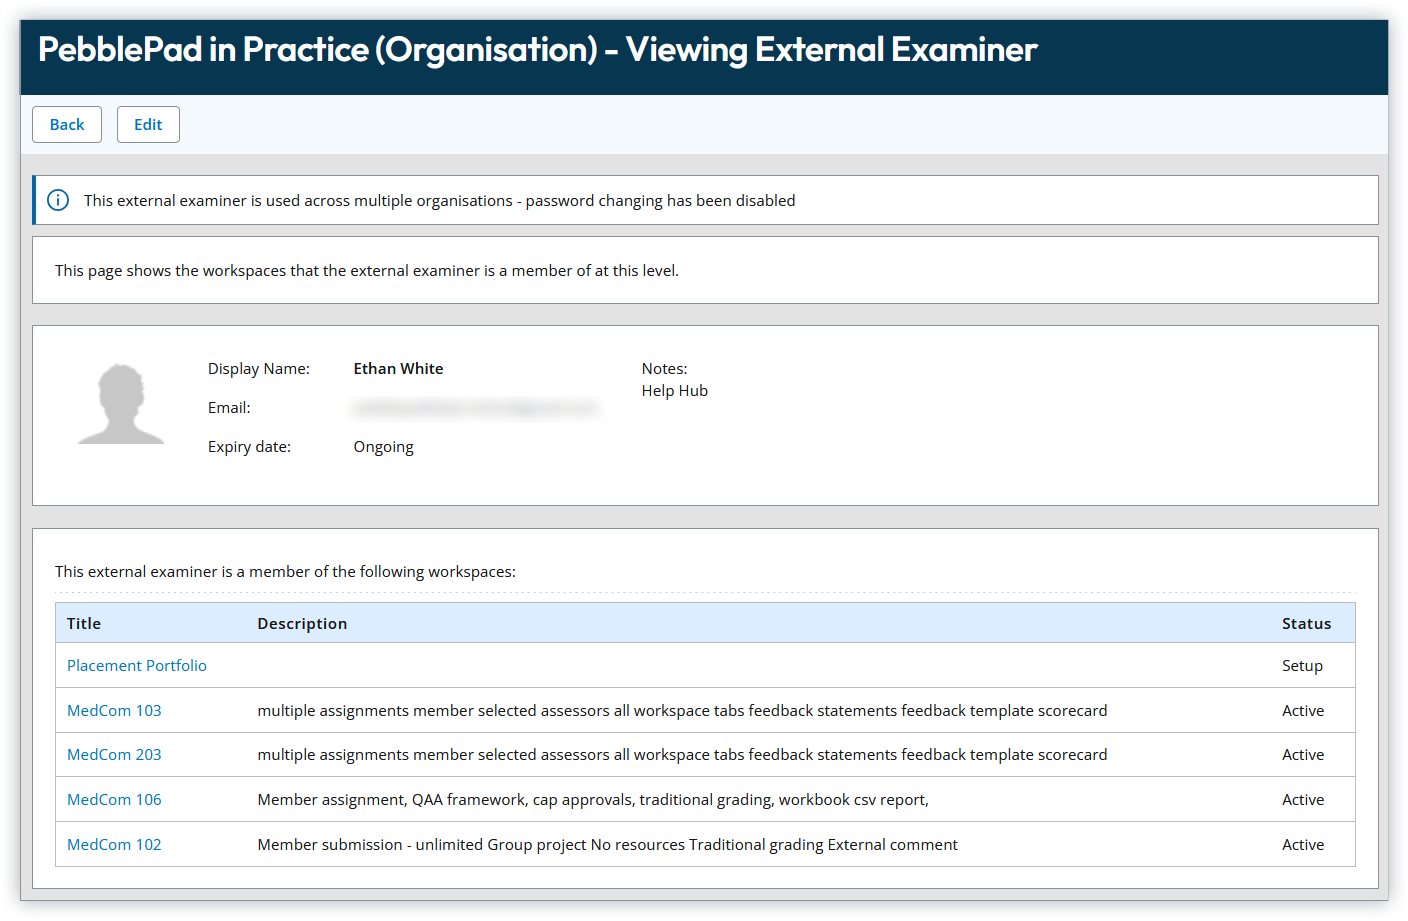Image resolution: width=1408 pixels, height=921 pixels.
Task: Click the Help Hub note text
Action: (675, 391)
